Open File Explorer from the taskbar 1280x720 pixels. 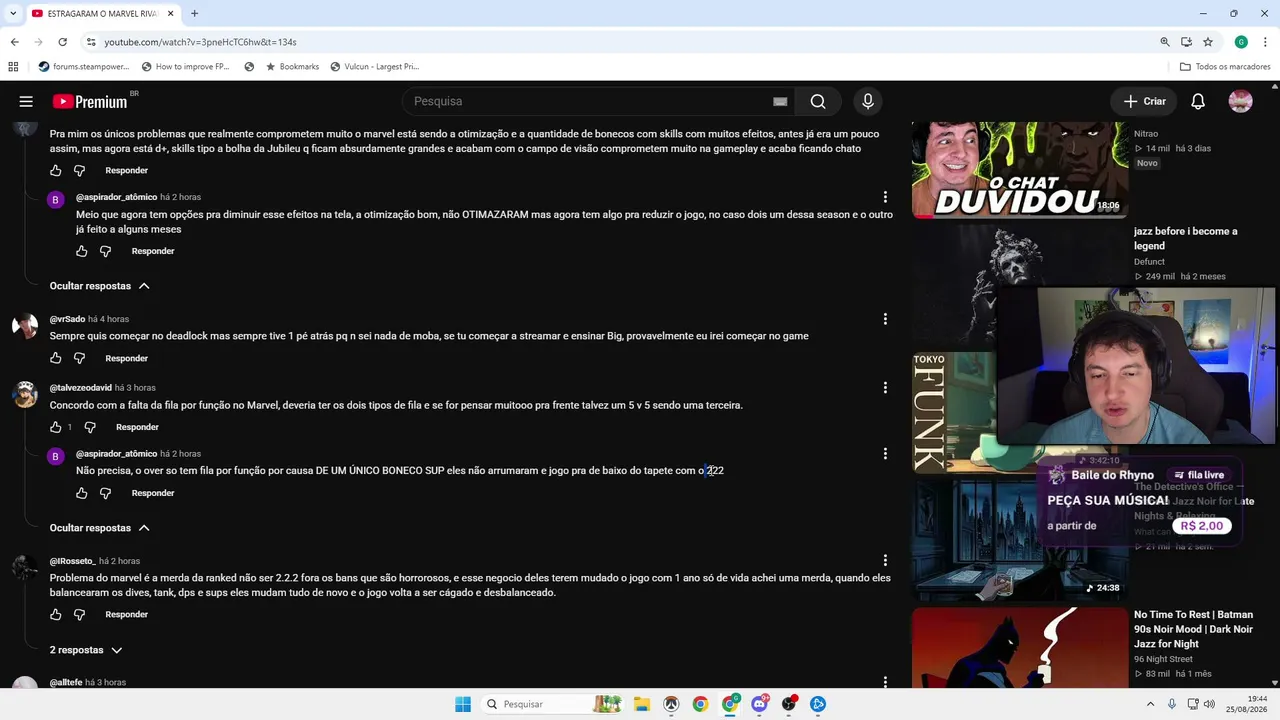pos(642,704)
